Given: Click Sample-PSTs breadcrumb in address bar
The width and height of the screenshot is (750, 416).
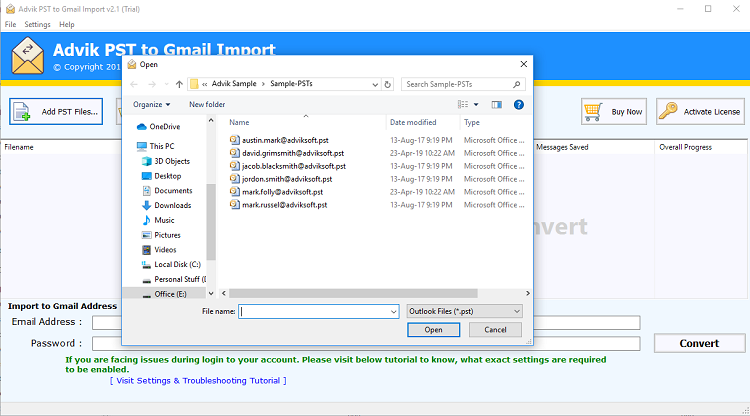Looking at the screenshot, I should point(291,84).
